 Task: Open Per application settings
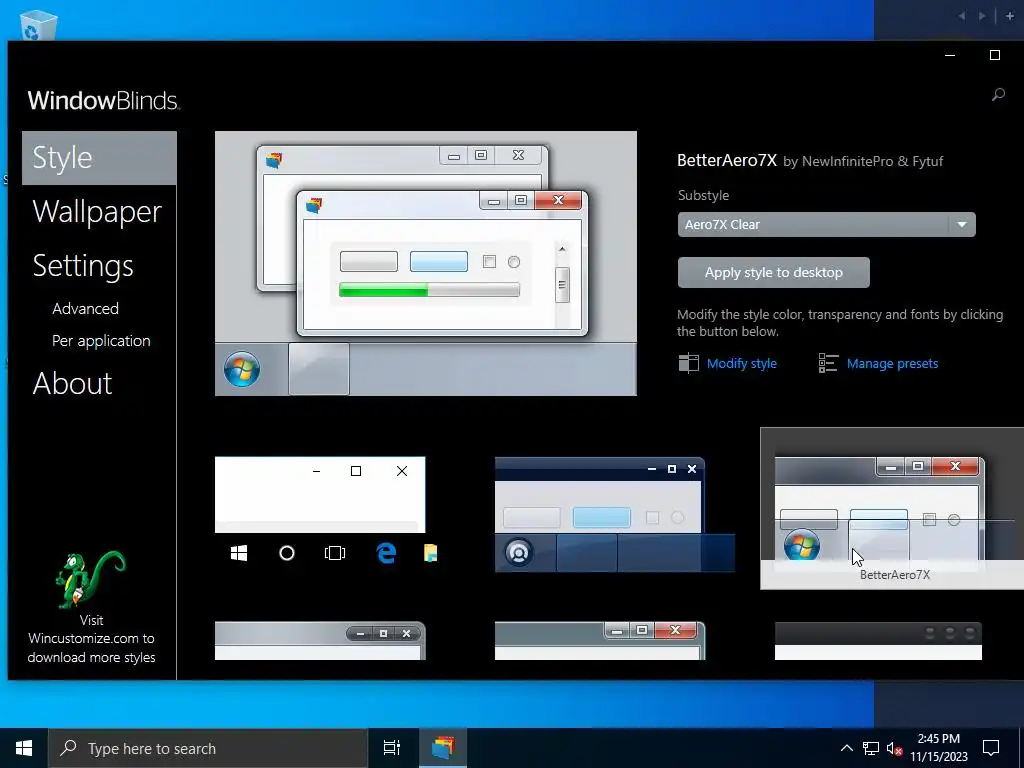(x=101, y=341)
